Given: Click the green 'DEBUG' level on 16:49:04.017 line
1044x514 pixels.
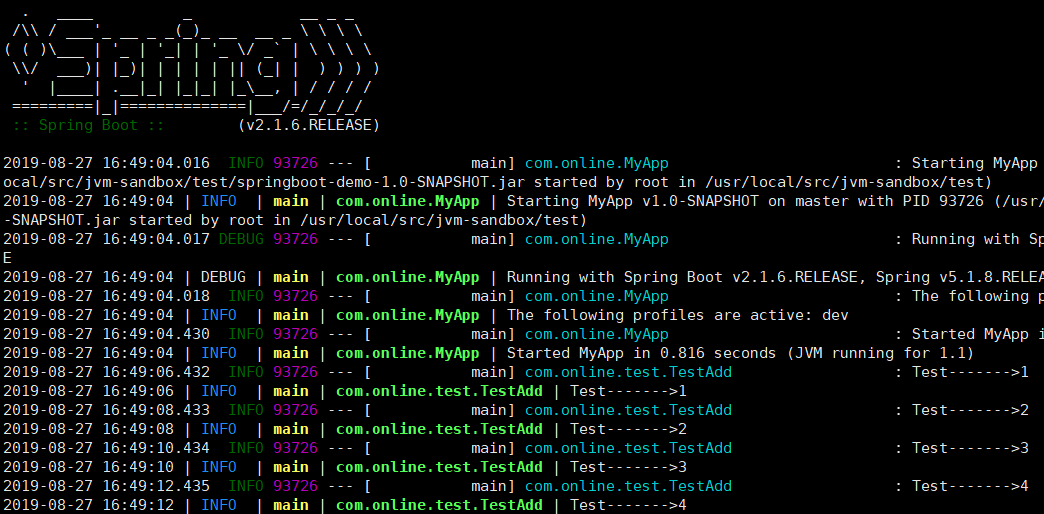Looking at the screenshot, I should point(242,239).
